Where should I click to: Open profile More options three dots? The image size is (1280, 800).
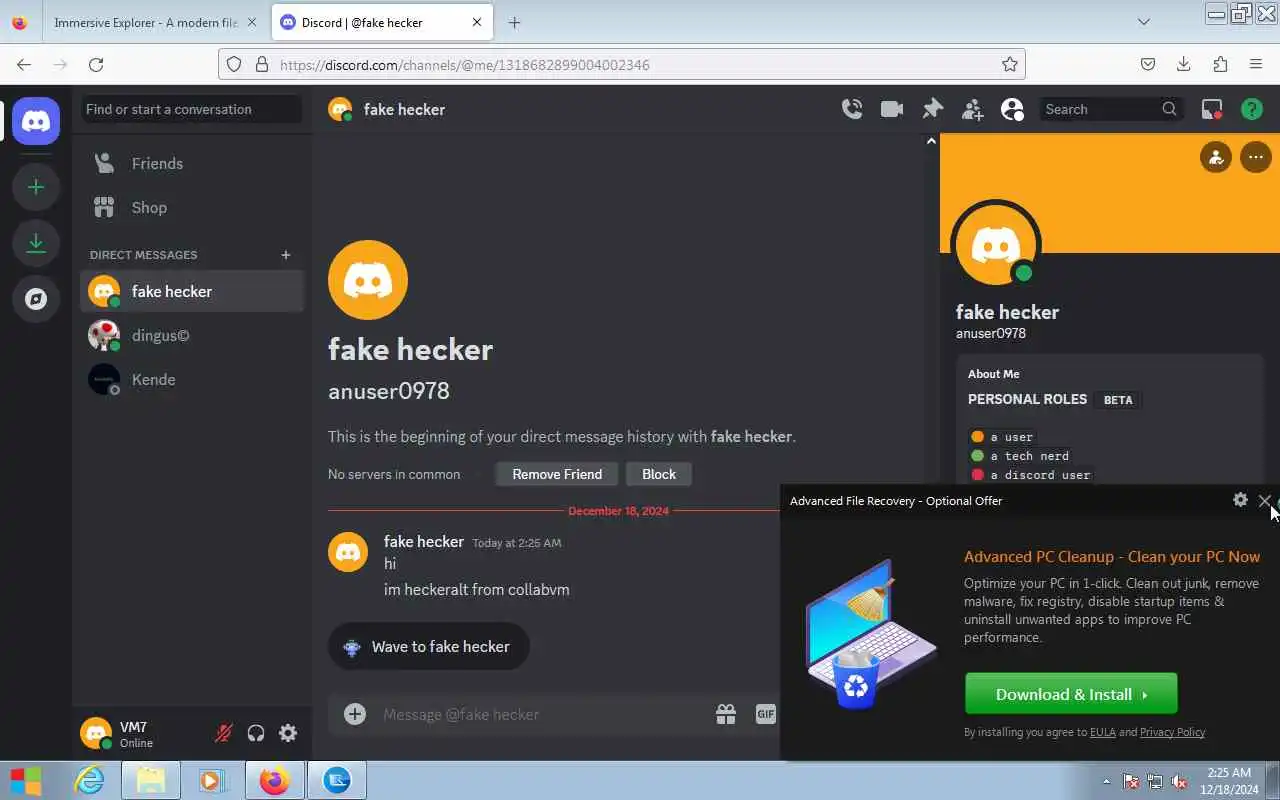pyautogui.click(x=1255, y=157)
